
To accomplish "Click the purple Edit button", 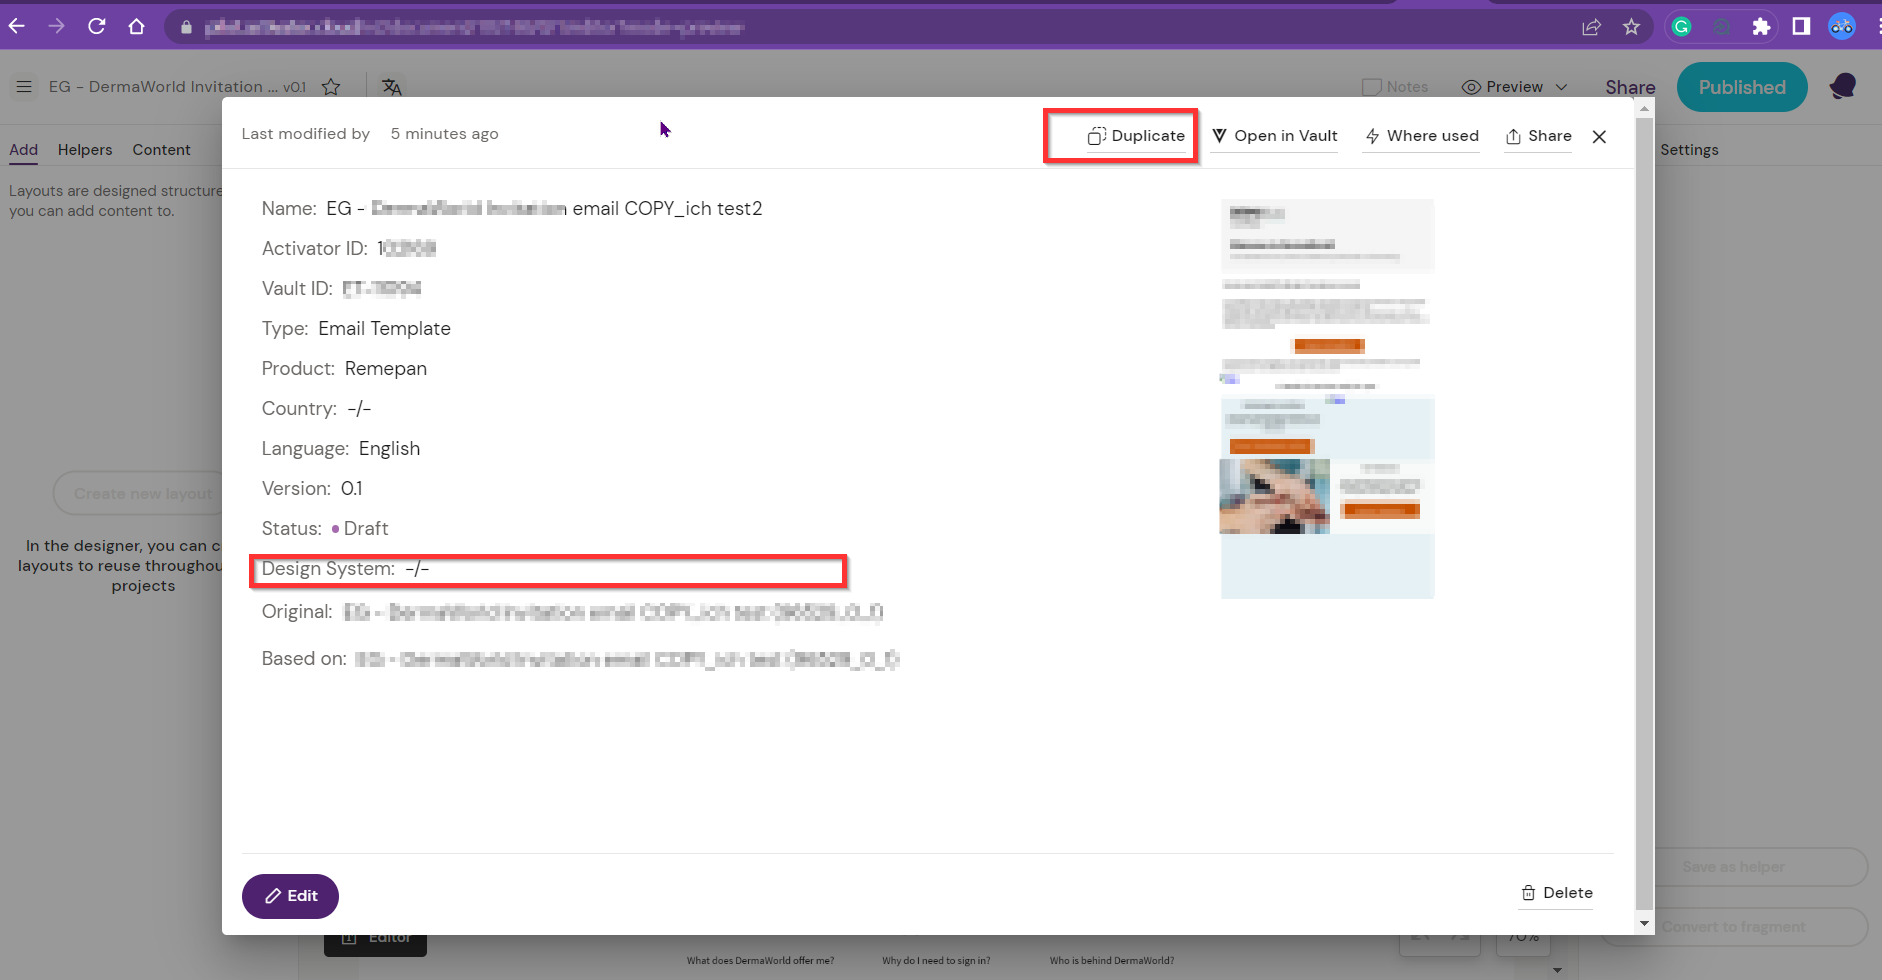I will pos(290,896).
